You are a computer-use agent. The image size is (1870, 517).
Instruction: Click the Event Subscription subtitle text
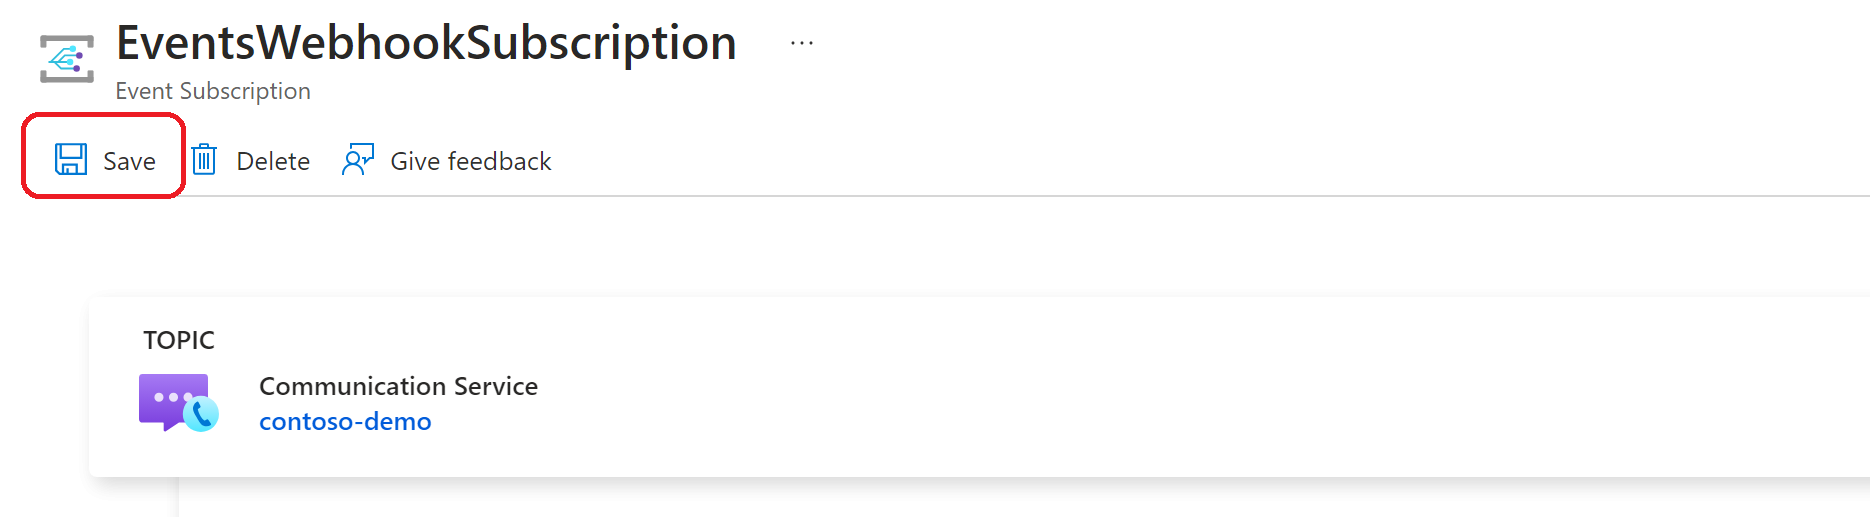pos(213,91)
